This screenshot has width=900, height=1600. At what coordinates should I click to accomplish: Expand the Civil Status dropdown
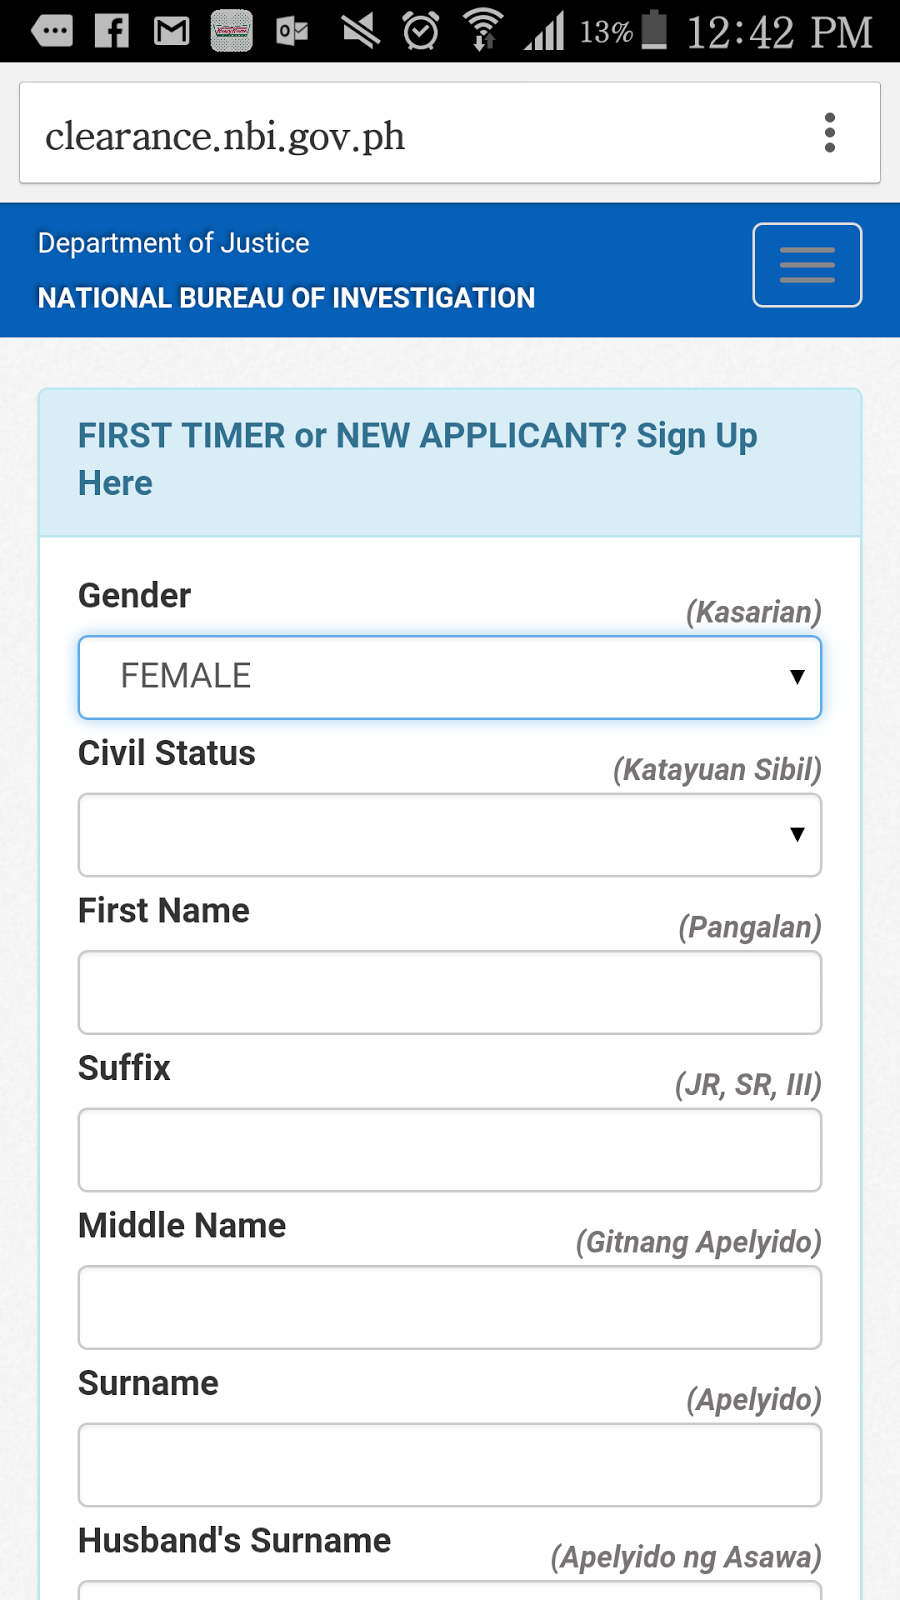pos(450,835)
